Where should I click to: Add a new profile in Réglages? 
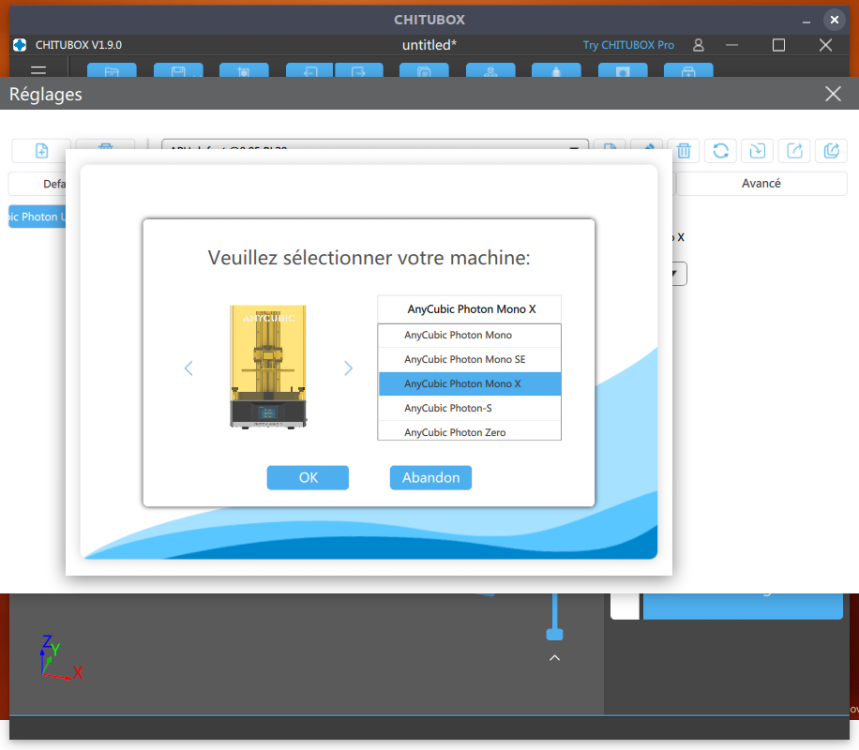[x=42, y=151]
